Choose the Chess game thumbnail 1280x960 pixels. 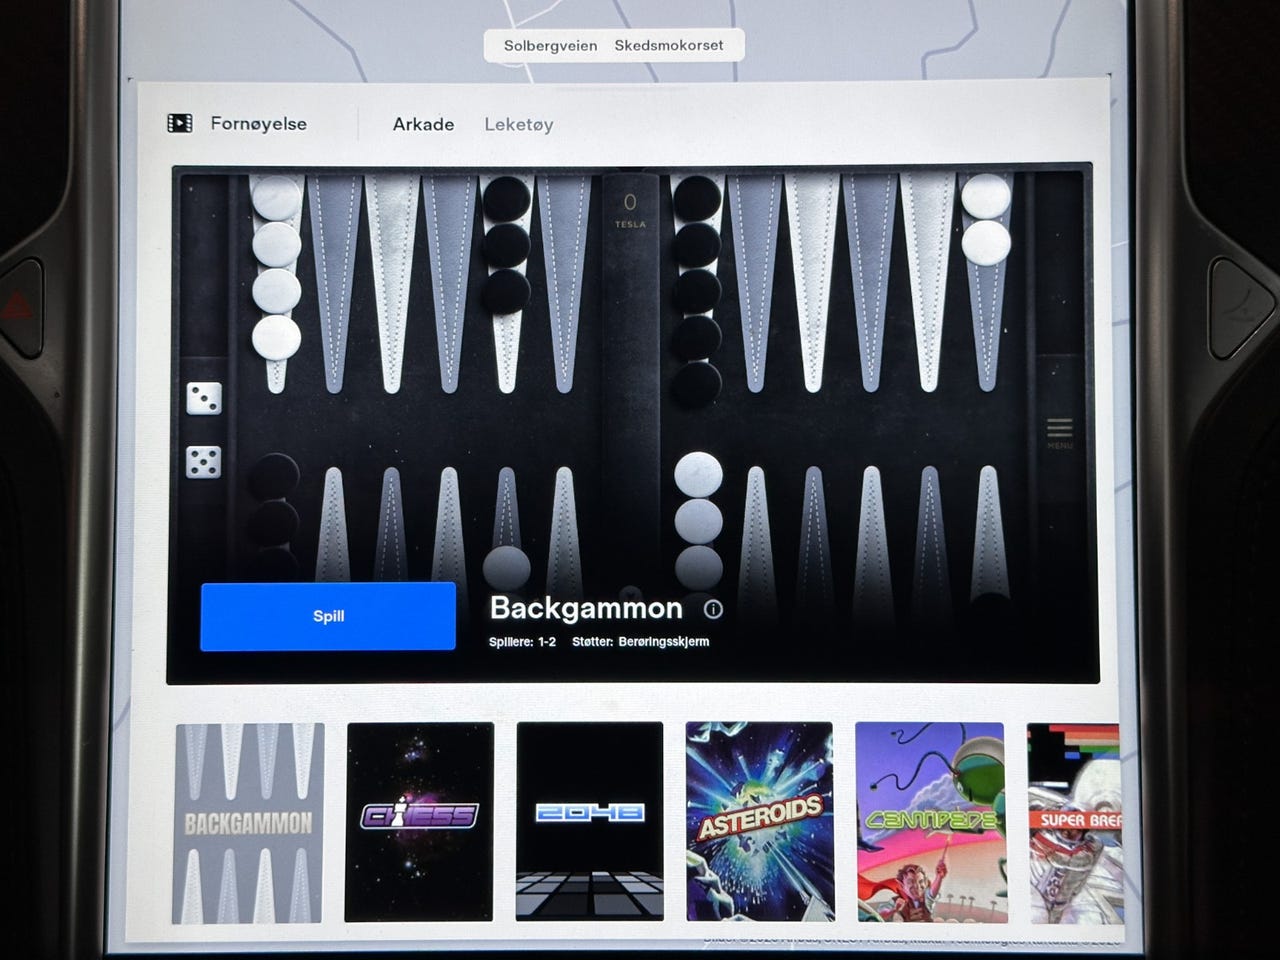coord(419,822)
